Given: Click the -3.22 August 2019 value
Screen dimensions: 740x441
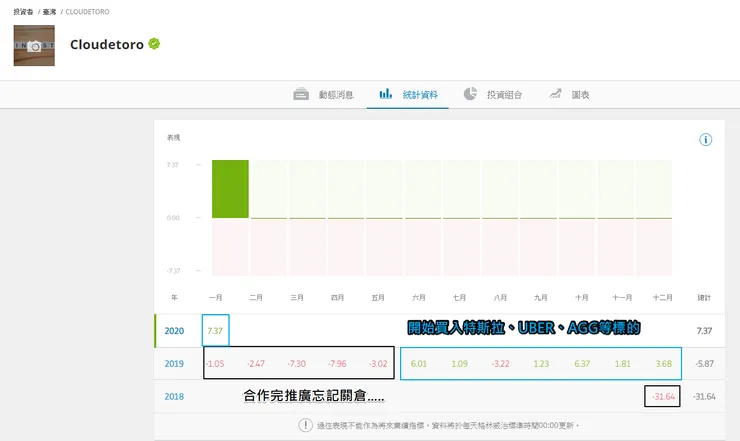Looking at the screenshot, I should click(500, 364).
